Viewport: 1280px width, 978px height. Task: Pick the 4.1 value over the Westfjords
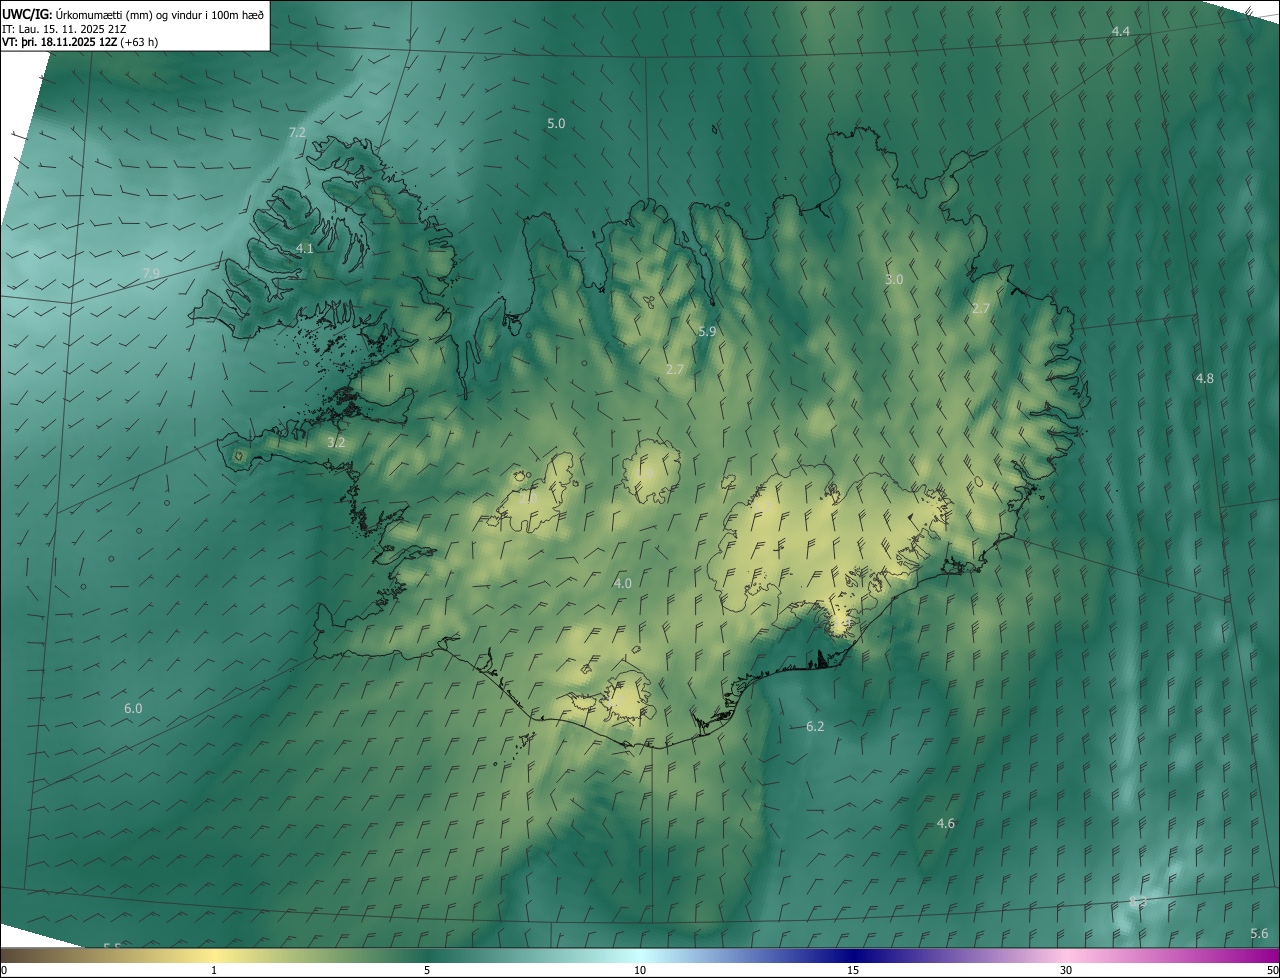coord(305,248)
